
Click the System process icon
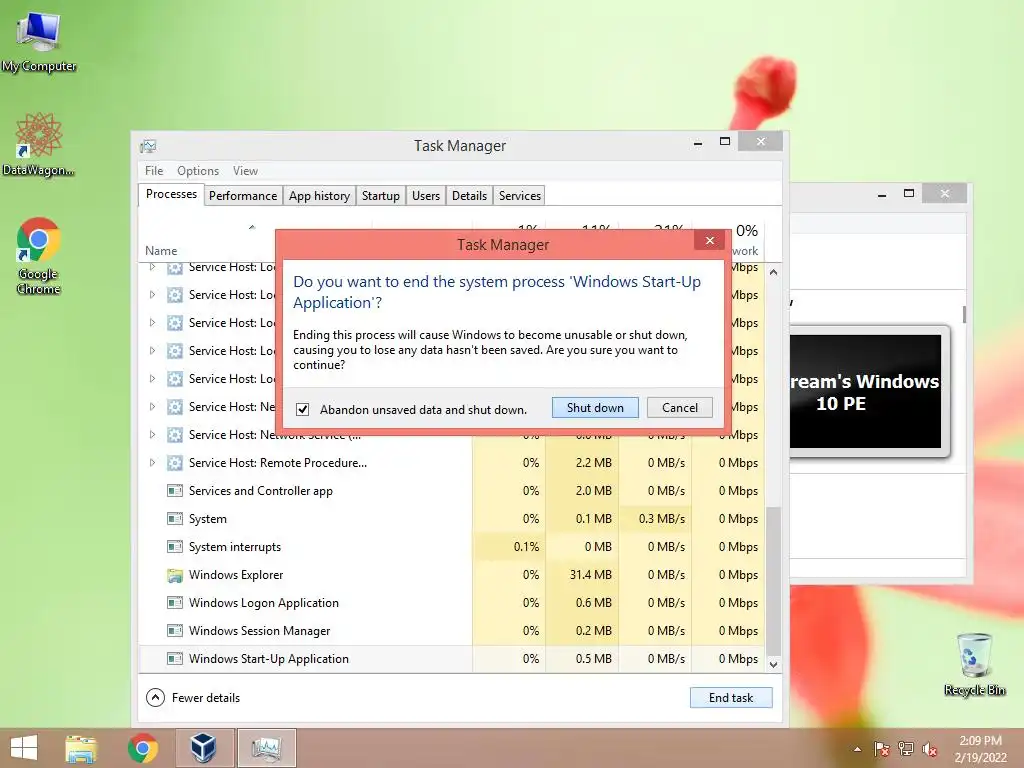pos(174,519)
